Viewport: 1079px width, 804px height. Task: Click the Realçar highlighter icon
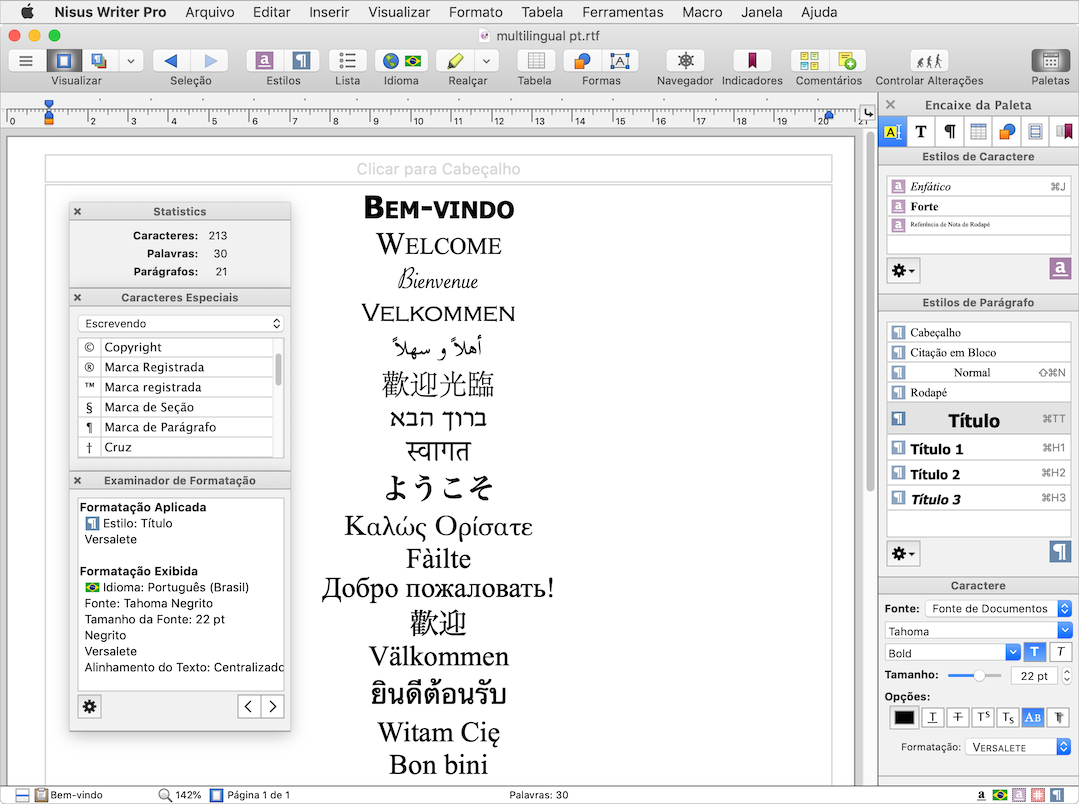(x=456, y=61)
